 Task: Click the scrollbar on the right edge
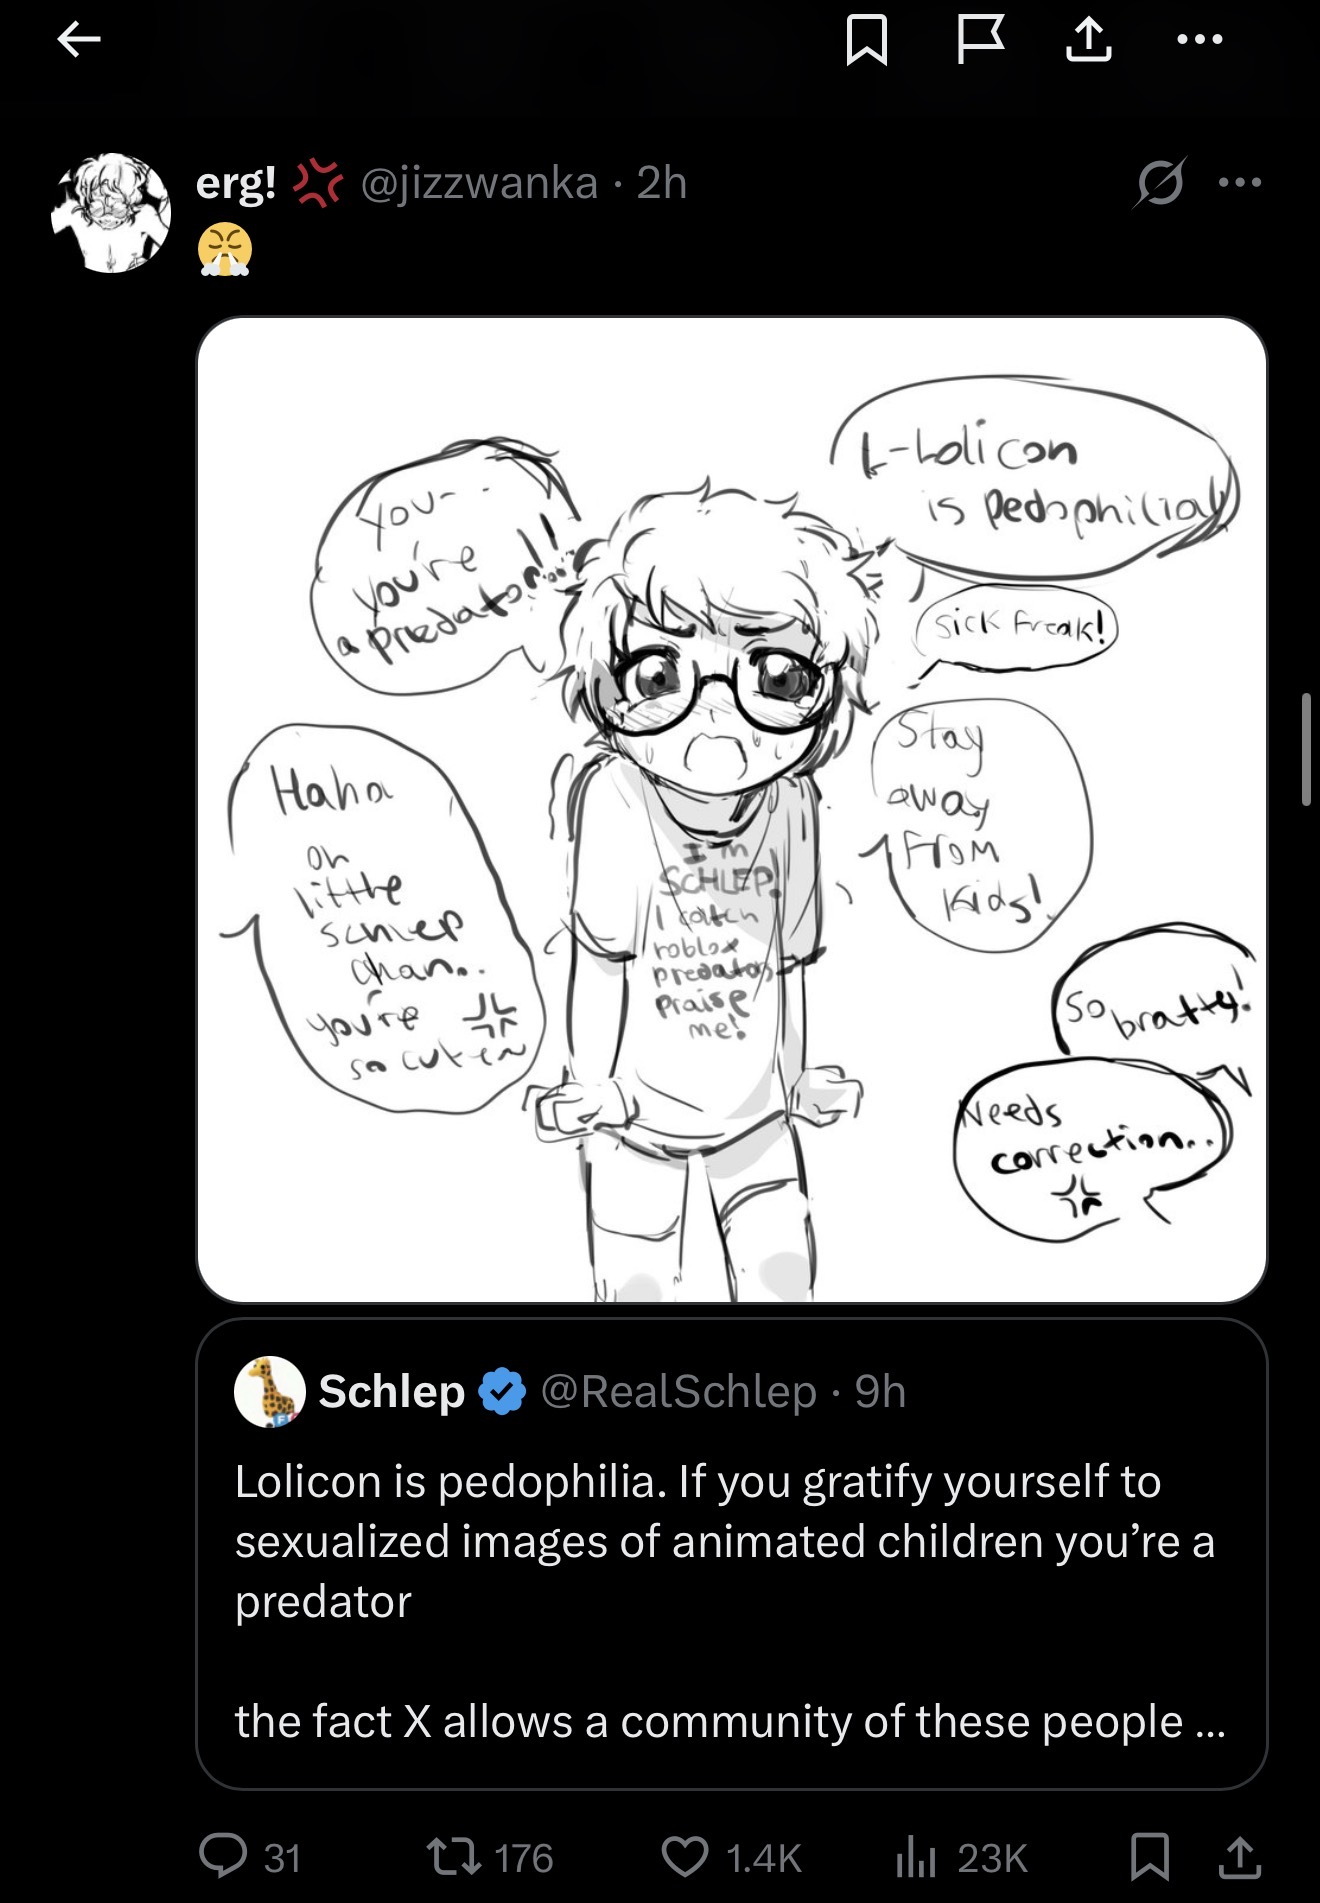point(1306,748)
